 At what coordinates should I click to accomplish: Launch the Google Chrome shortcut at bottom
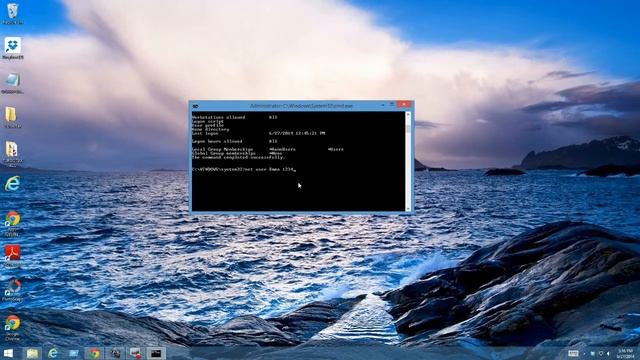click(x=13, y=327)
